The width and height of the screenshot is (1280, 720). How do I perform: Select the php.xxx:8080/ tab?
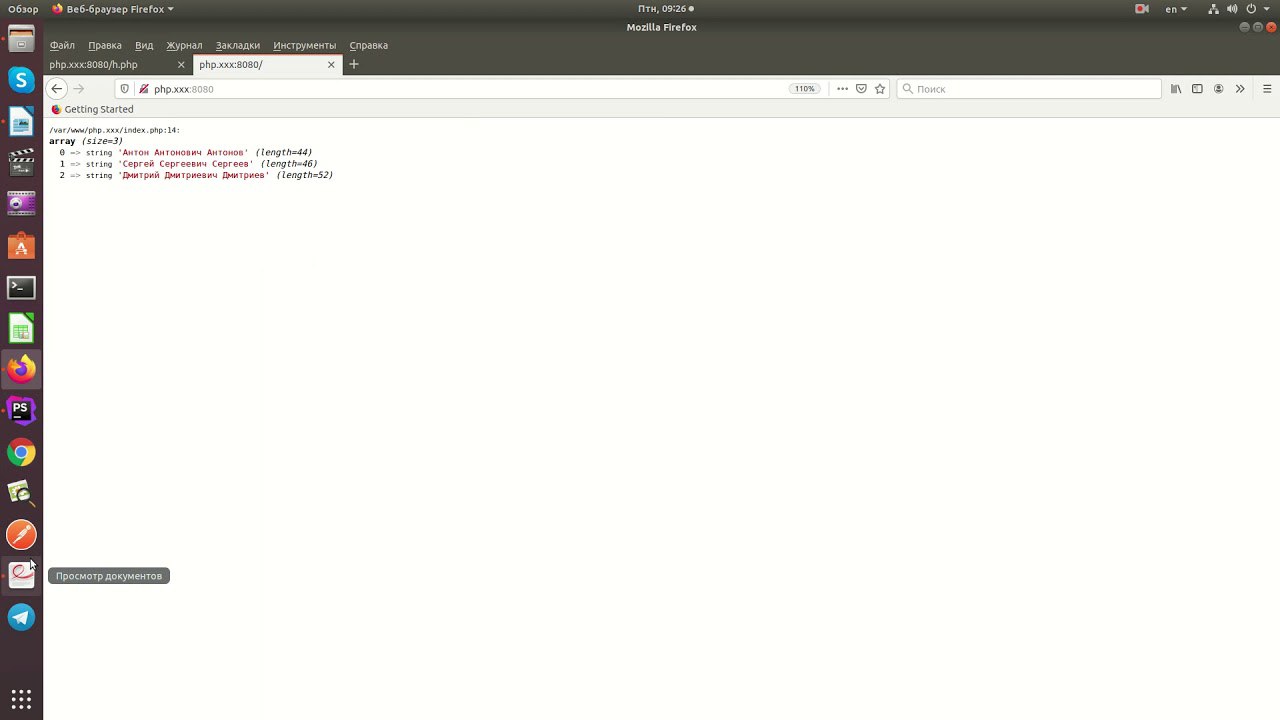click(x=267, y=65)
